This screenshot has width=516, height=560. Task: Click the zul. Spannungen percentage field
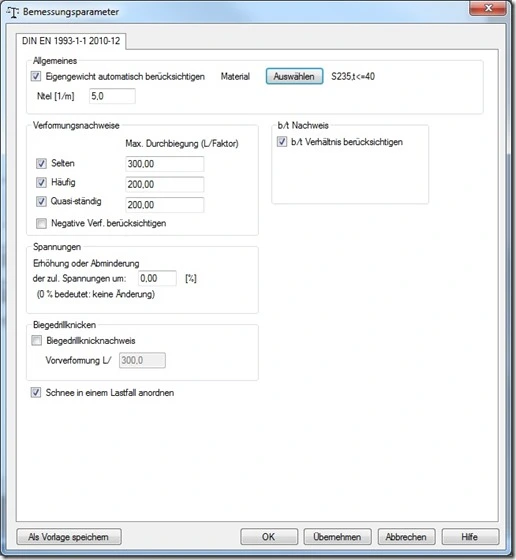[x=157, y=278]
